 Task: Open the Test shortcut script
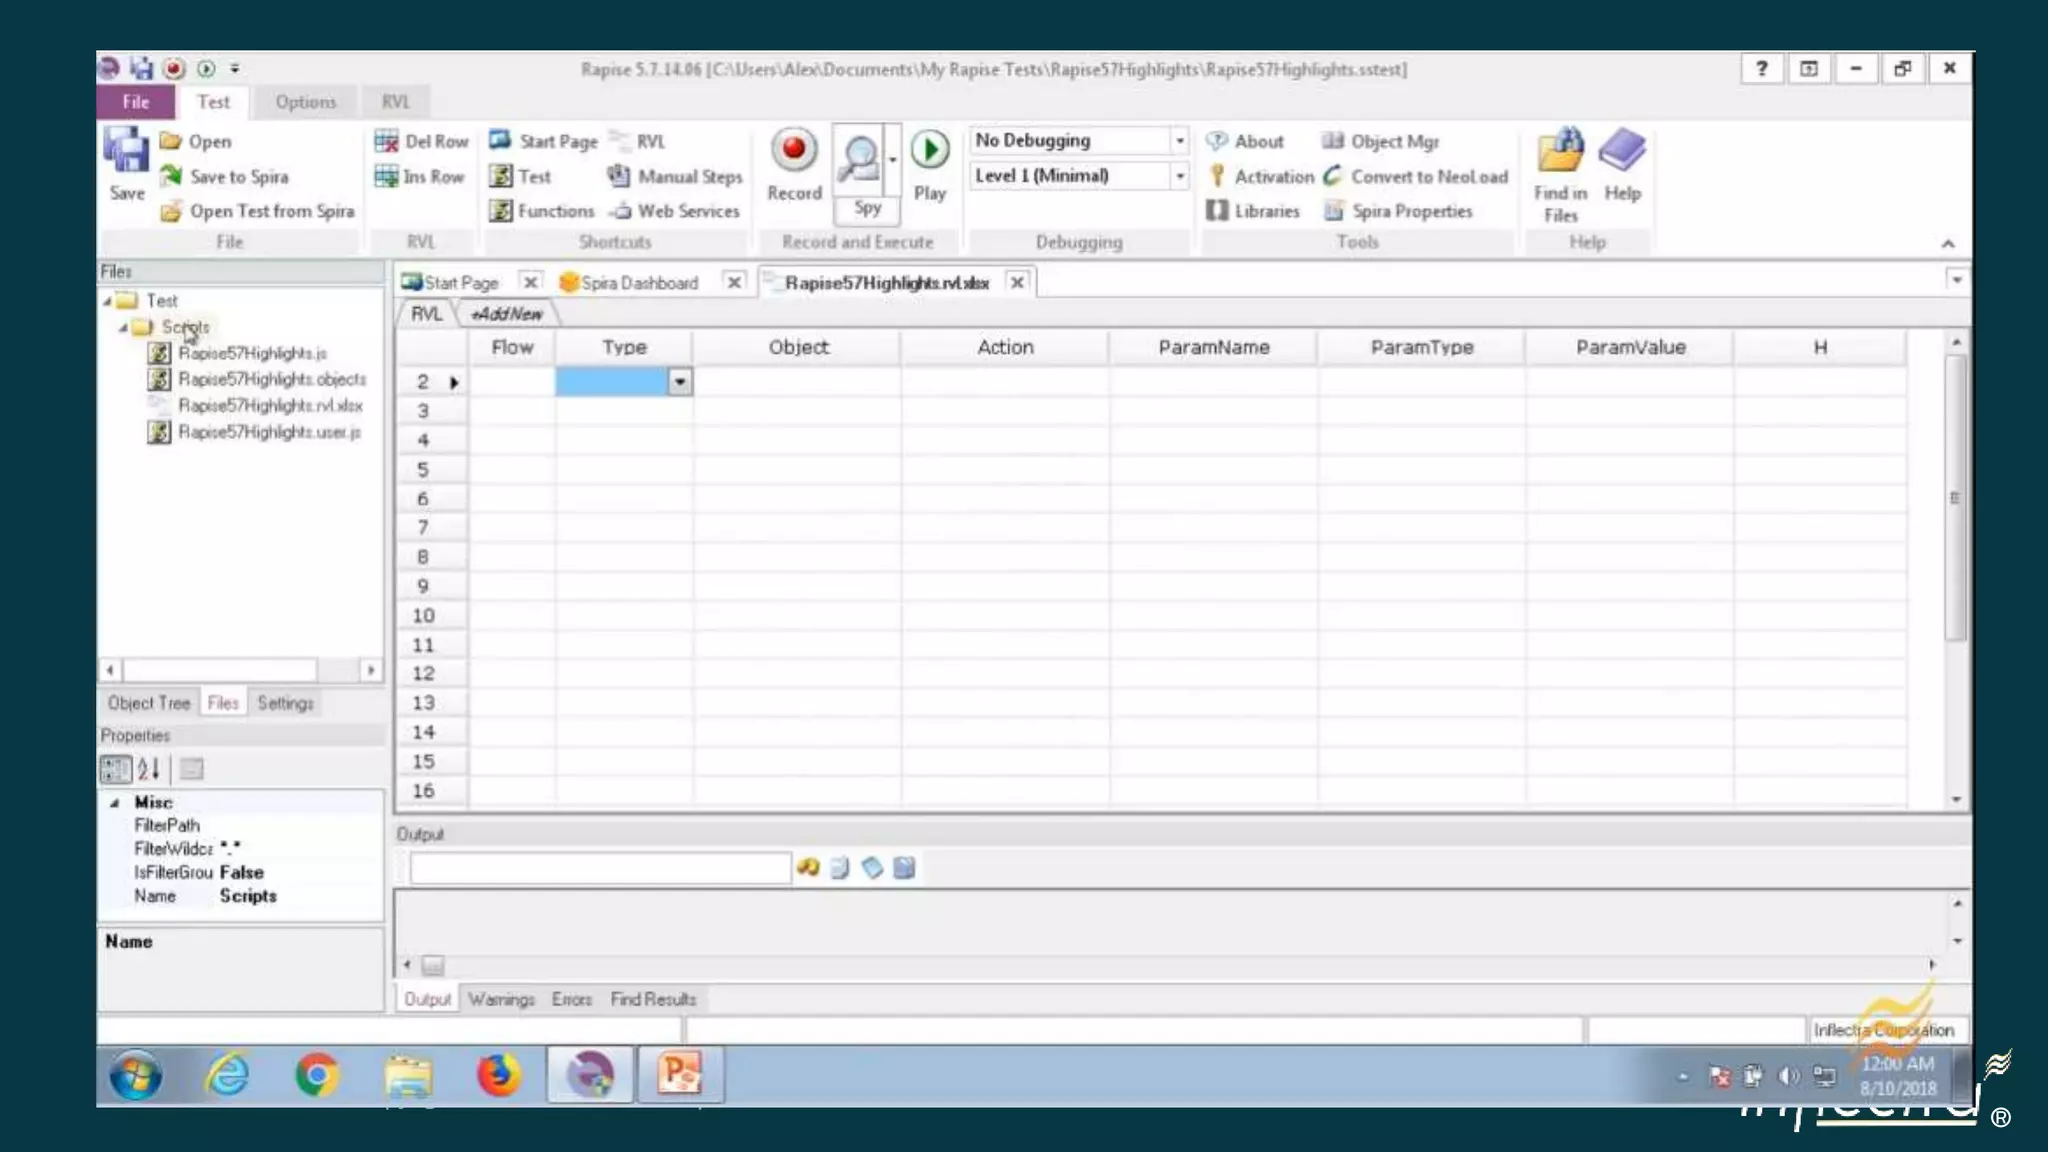pos(520,176)
